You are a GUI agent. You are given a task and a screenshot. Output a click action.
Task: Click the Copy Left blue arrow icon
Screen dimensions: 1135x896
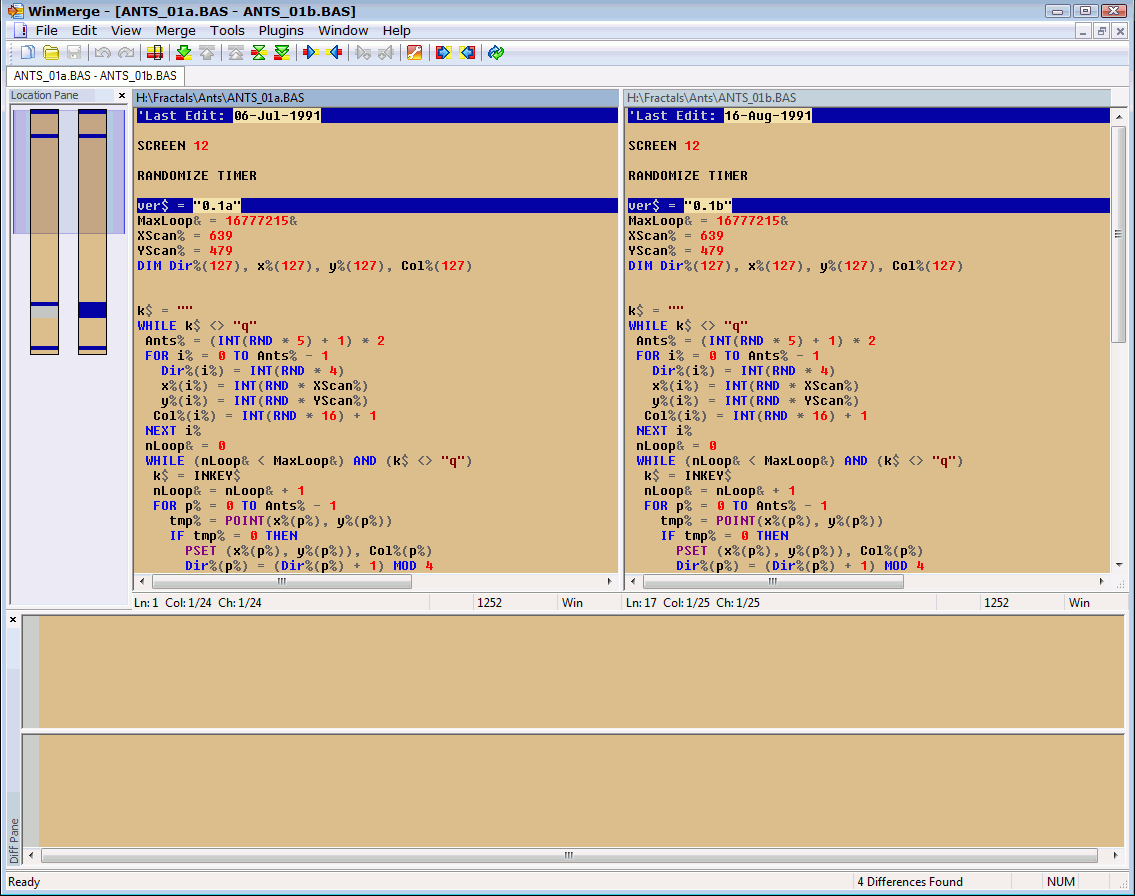(x=334, y=52)
